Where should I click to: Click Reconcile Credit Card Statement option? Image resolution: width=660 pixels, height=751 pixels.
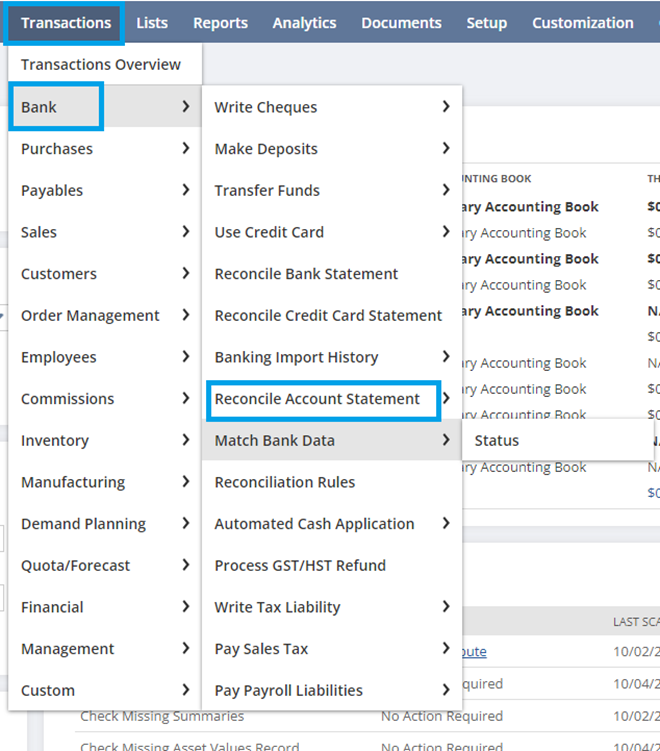pos(328,316)
